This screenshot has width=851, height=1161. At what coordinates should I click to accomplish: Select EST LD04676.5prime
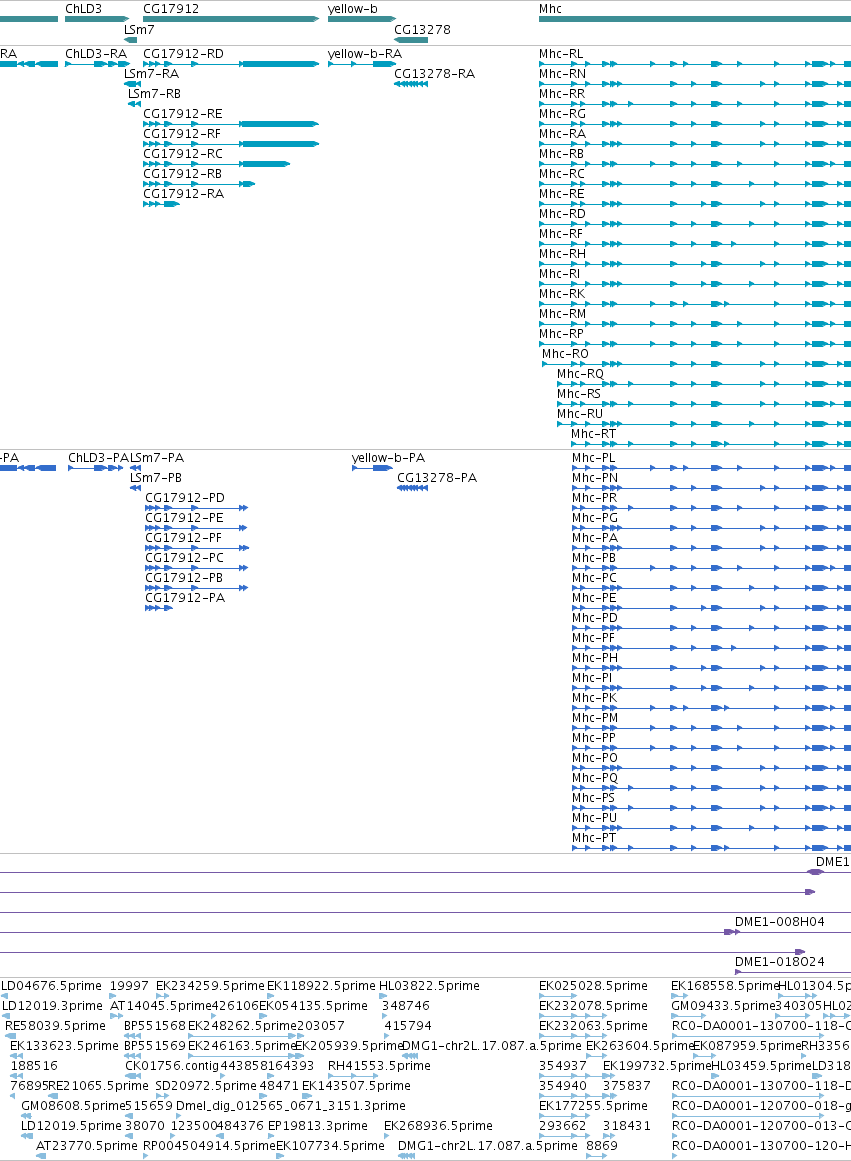51,986
